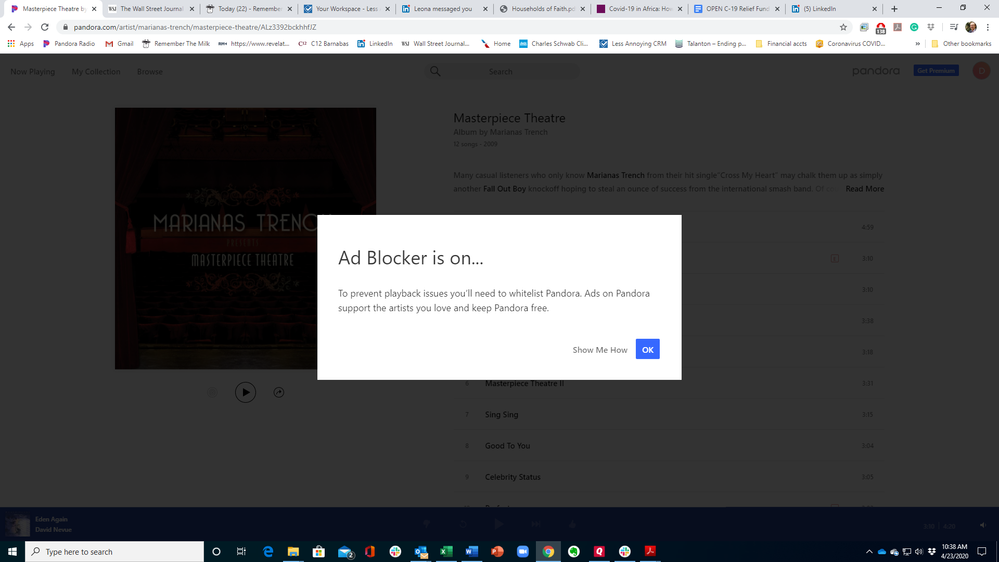999x562 pixels.
Task: Open My Collection in Pandora nav
Action: pos(96,71)
